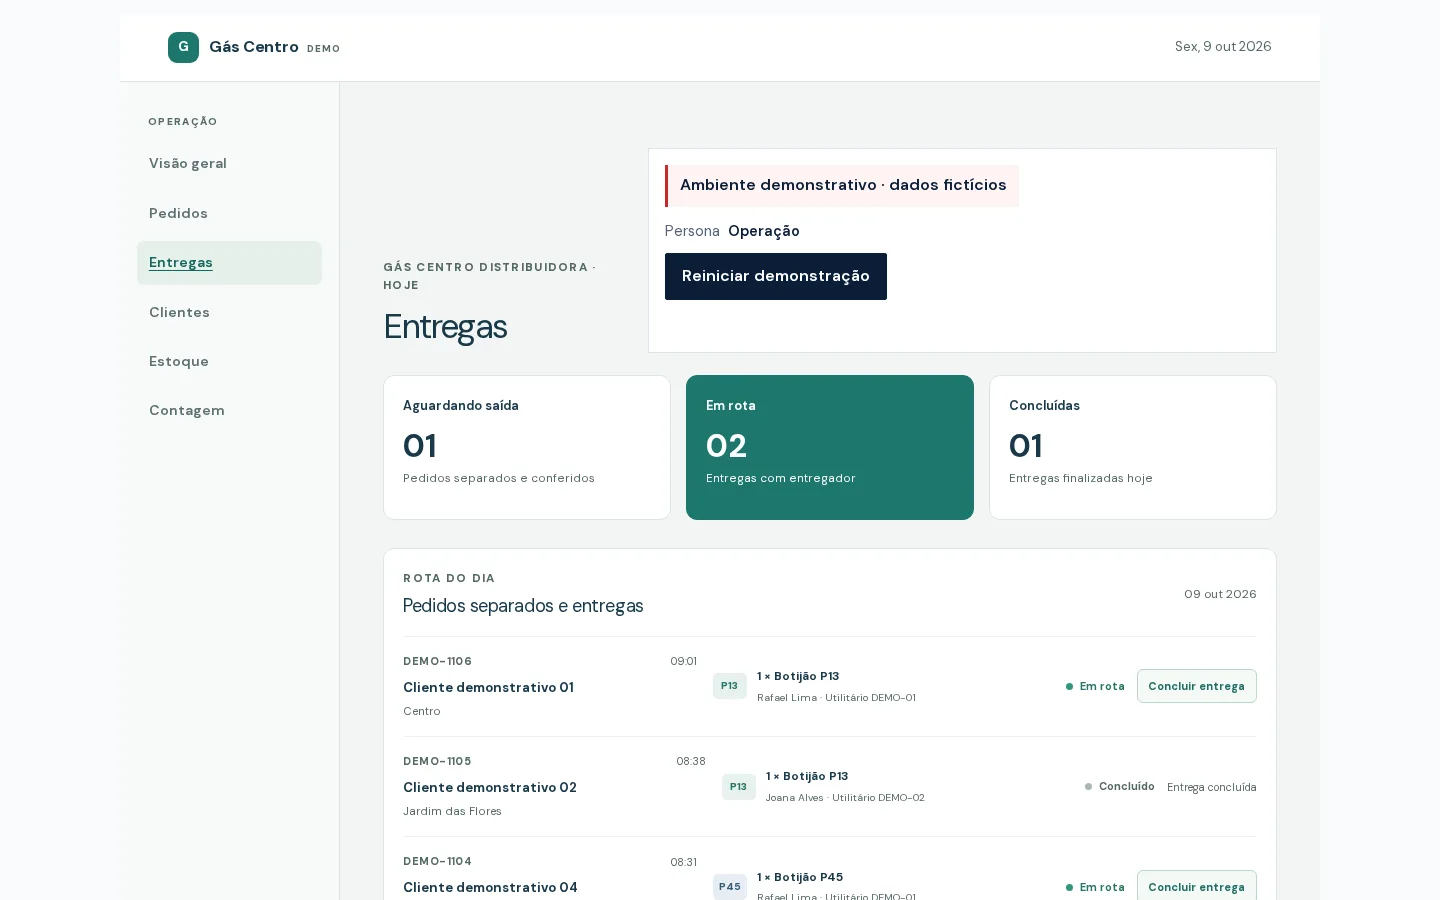Open Cliente demonstrativo 01 entry
The image size is (1440, 900).
(488, 687)
